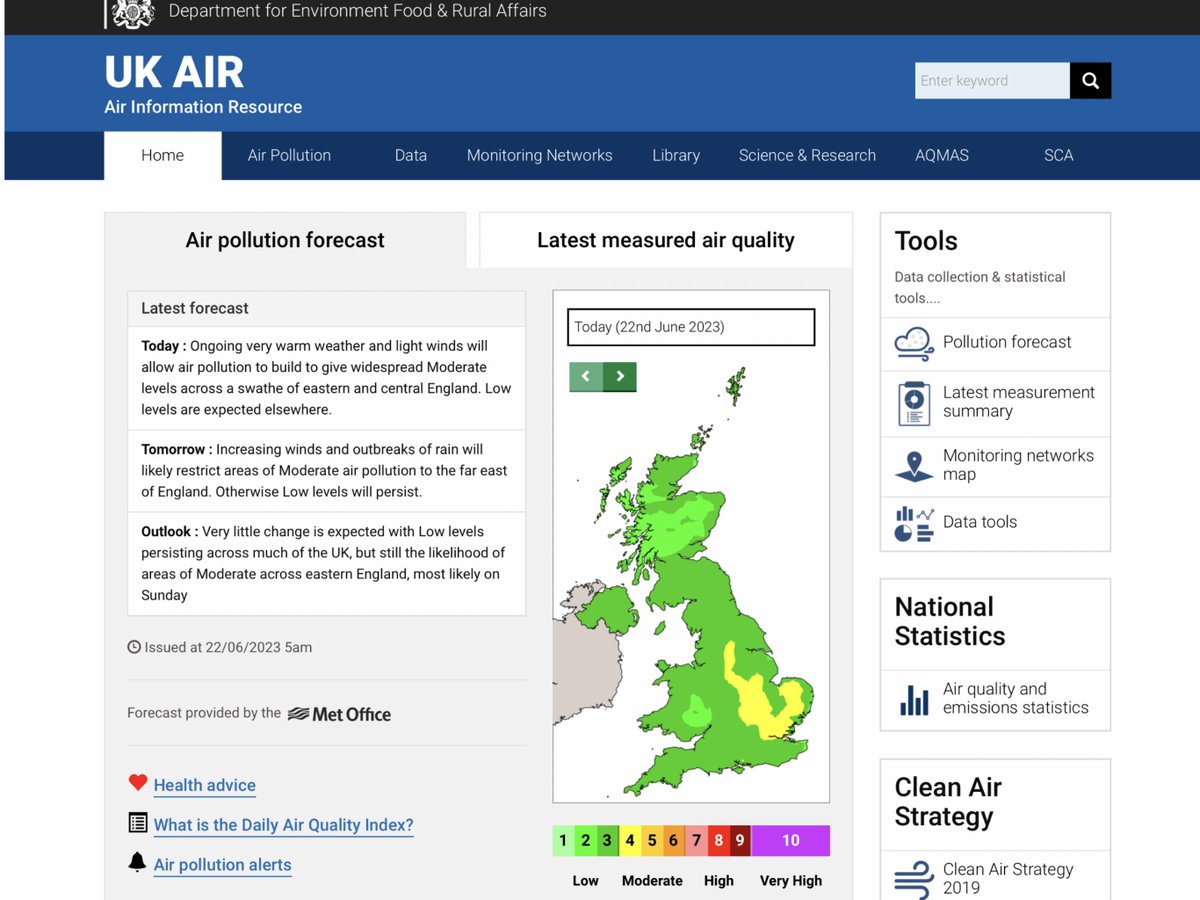Open What is the Daily Air Quality Index?
Viewport: 1200px width, 900px height.
tap(283, 824)
